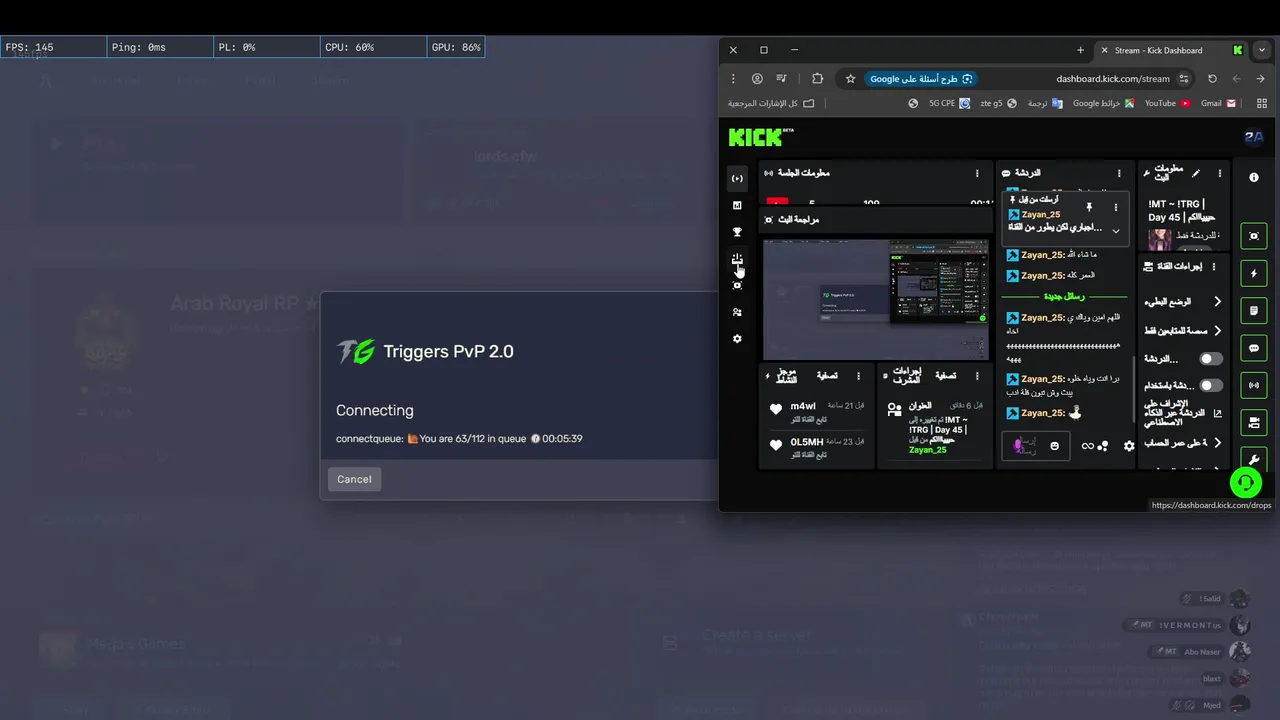Select the Stream - Kick Dashboard tab

tap(1169, 50)
